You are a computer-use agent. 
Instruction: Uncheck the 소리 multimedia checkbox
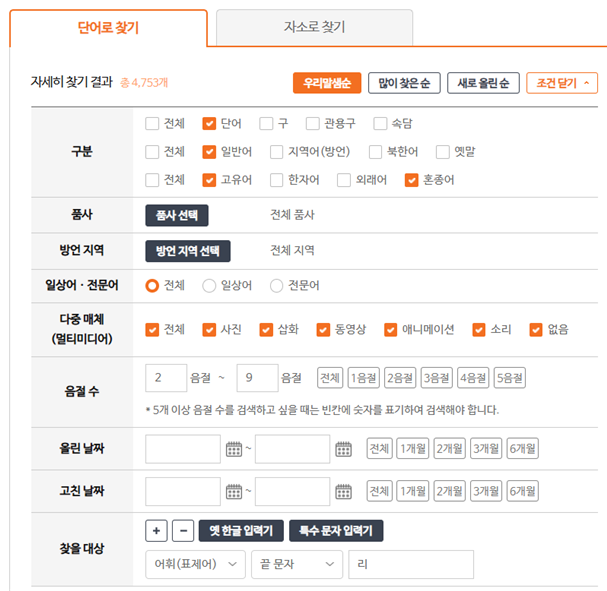pyautogui.click(x=479, y=330)
